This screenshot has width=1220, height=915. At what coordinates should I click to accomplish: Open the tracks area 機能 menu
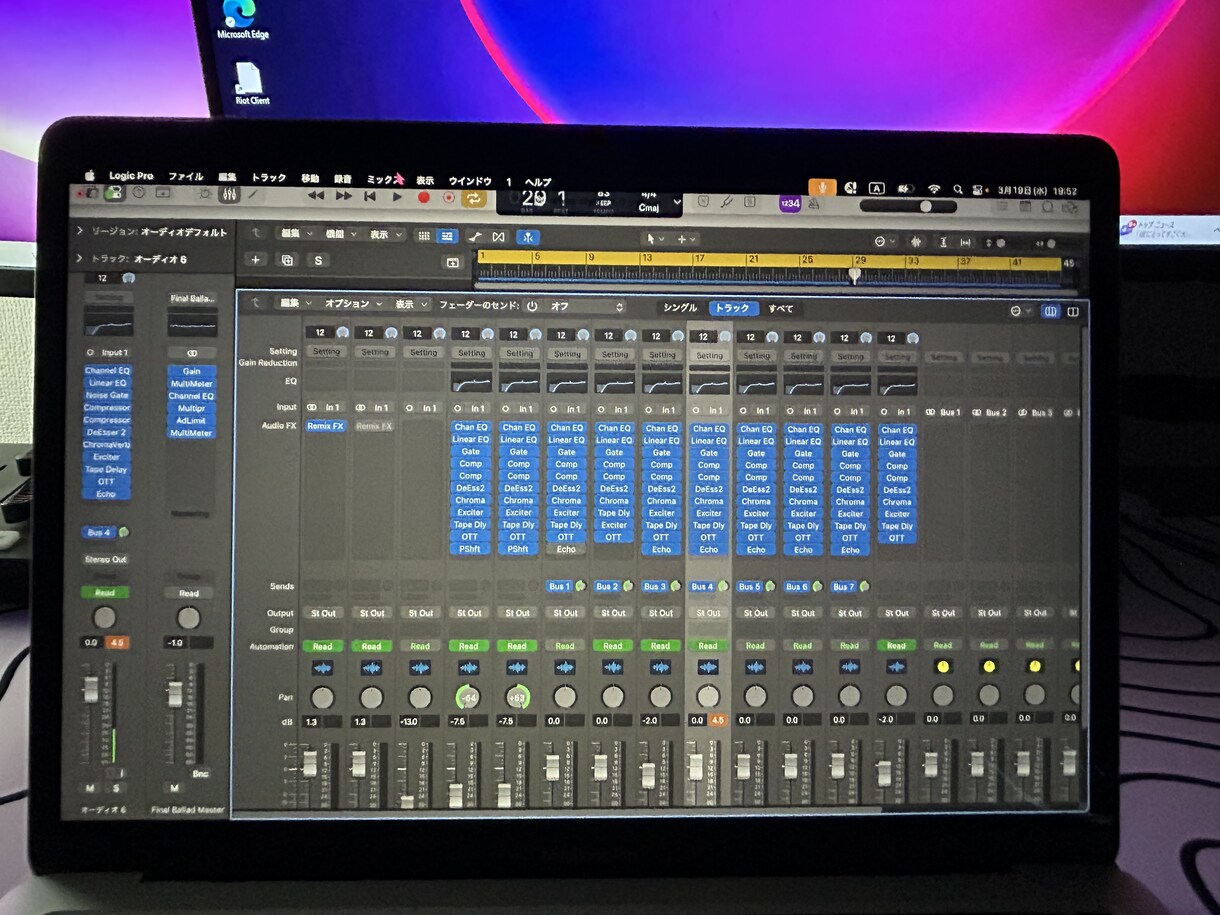(340, 234)
